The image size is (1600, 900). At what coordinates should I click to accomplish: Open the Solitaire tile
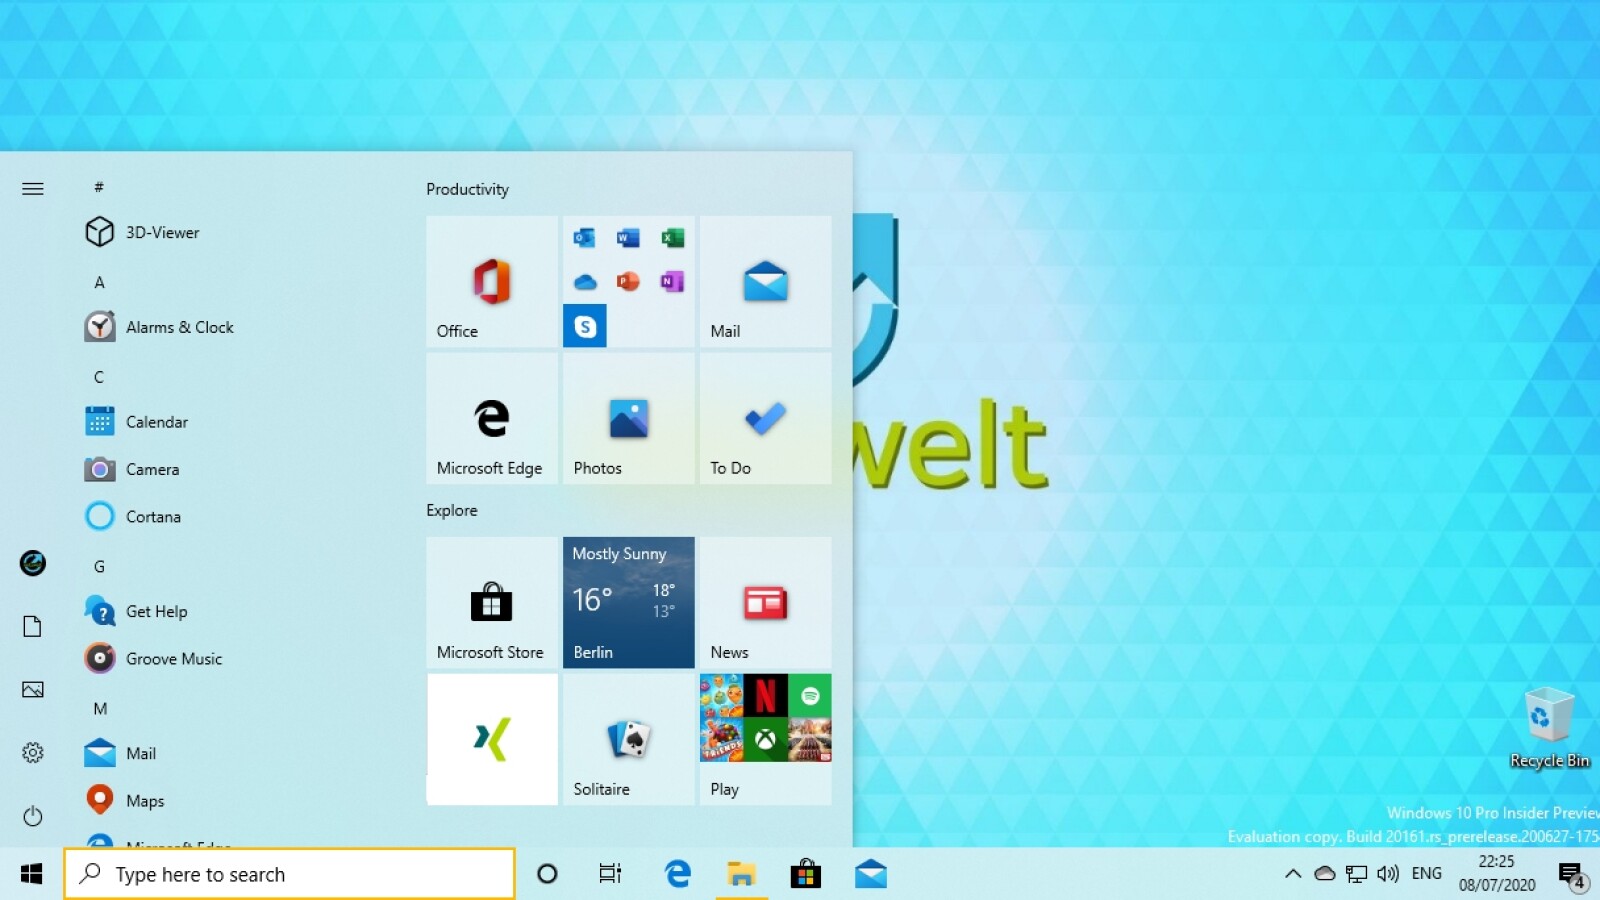pyautogui.click(x=628, y=739)
